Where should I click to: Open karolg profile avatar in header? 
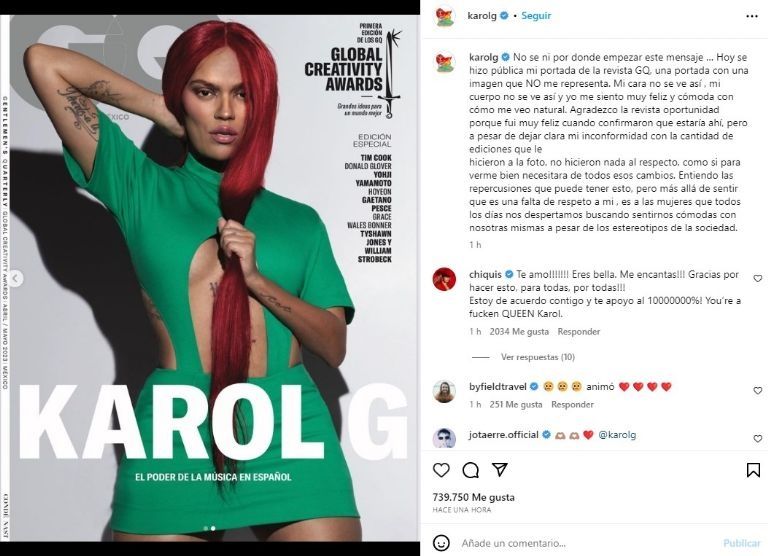click(445, 16)
